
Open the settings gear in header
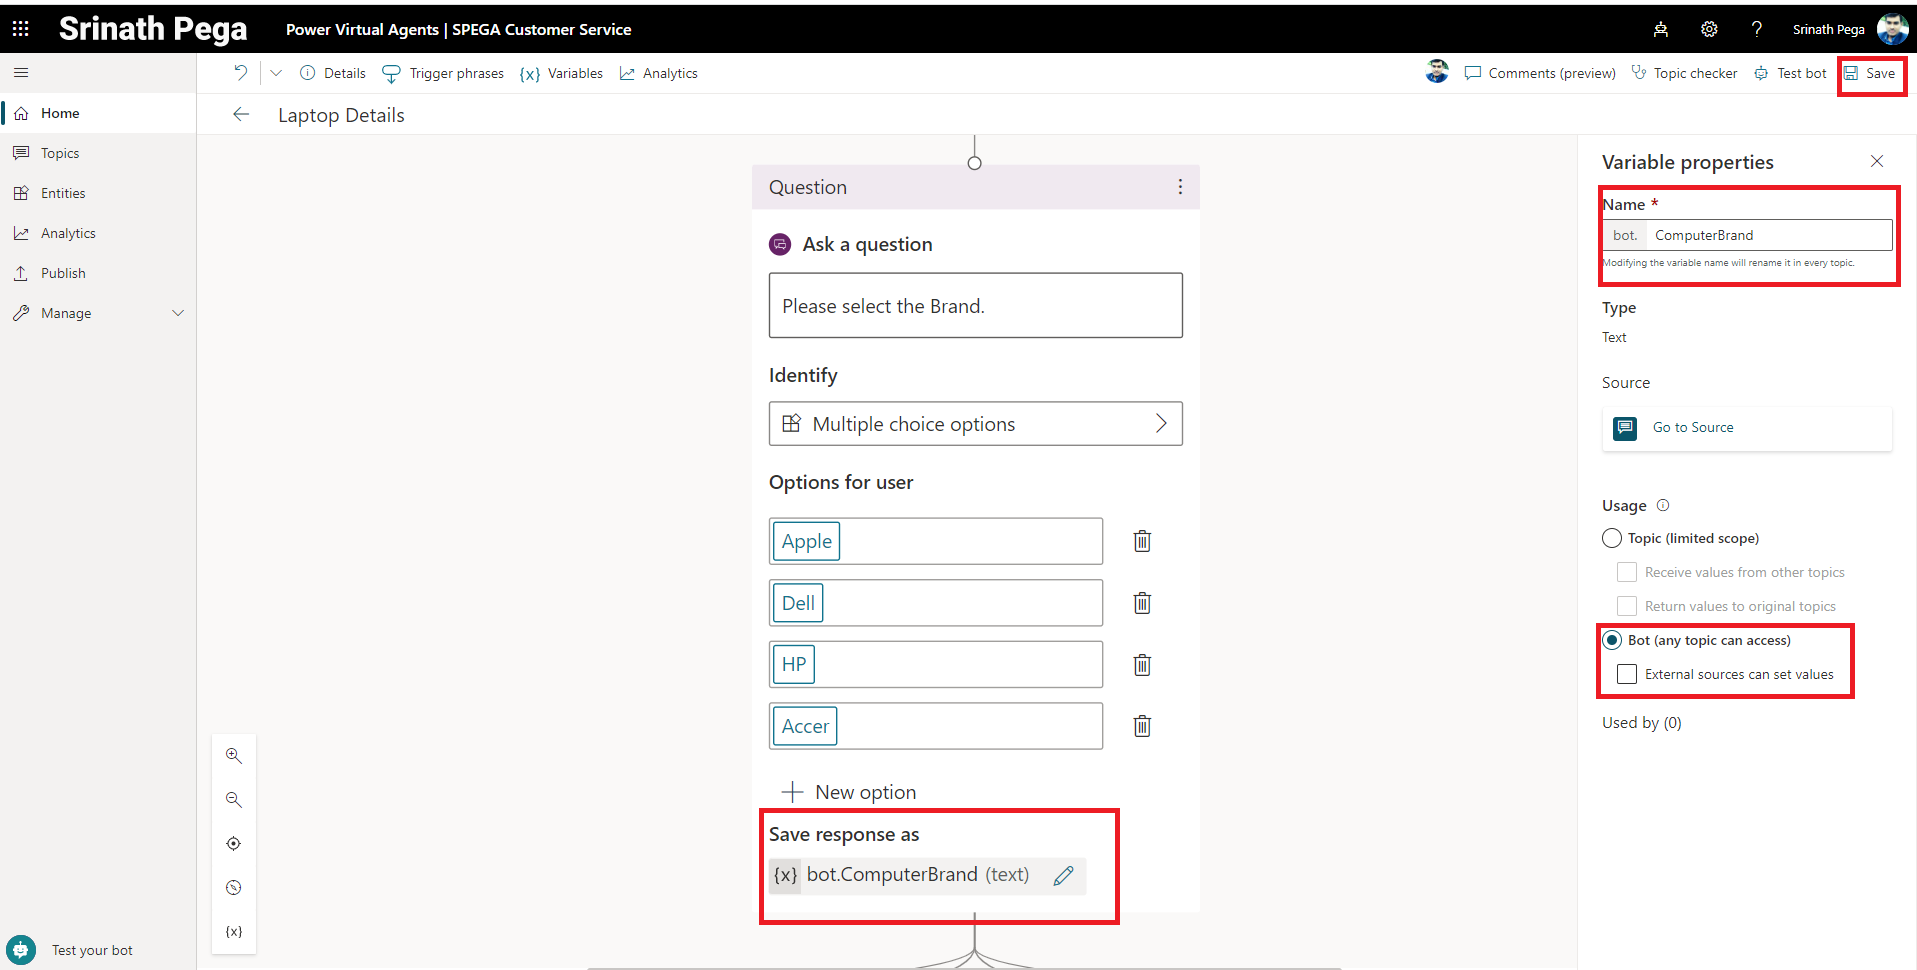pos(1709,29)
